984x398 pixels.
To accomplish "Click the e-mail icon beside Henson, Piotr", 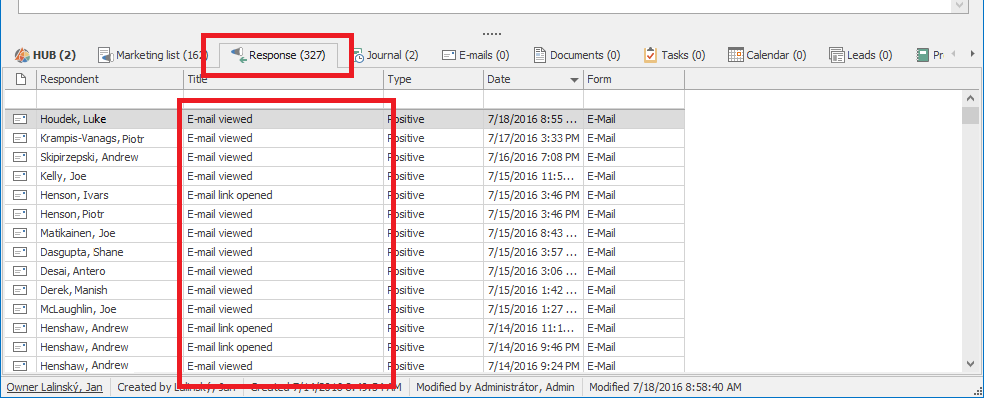I will (x=20, y=214).
